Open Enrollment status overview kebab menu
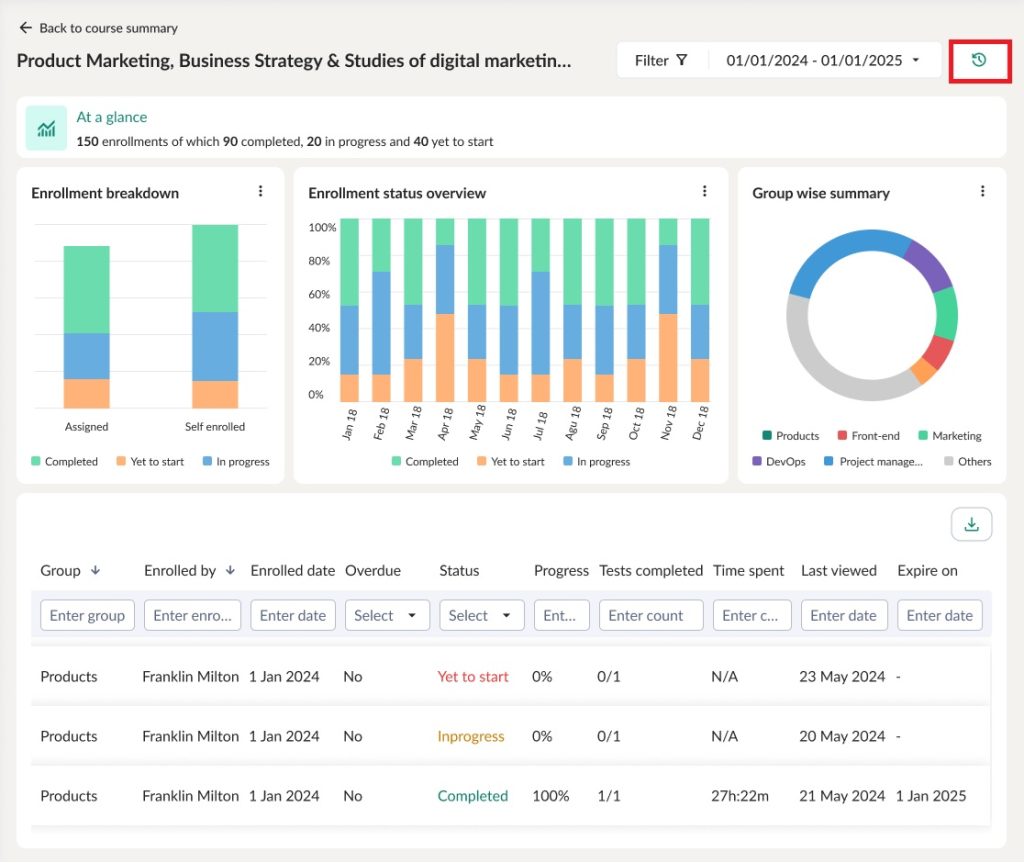Viewport: 1024px width, 863px height. coord(704,191)
